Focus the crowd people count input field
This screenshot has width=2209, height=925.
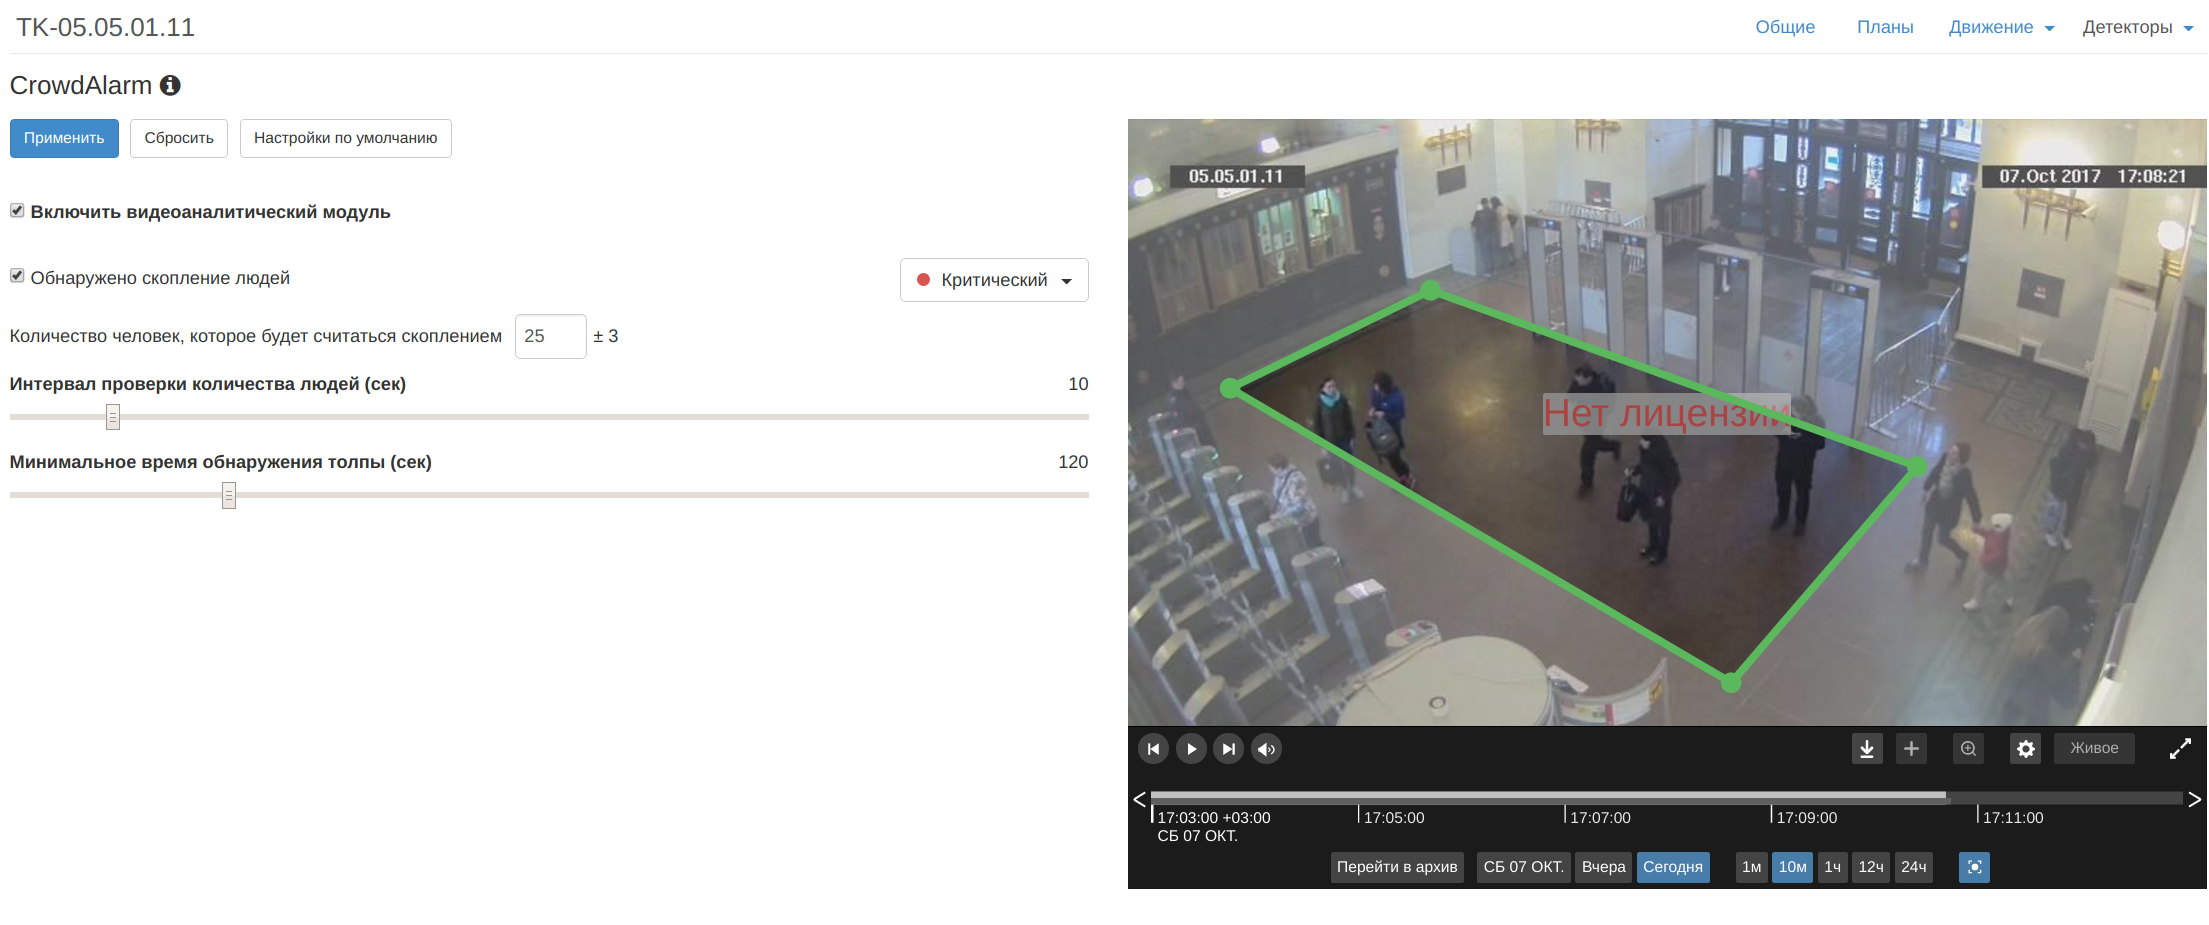tap(550, 336)
